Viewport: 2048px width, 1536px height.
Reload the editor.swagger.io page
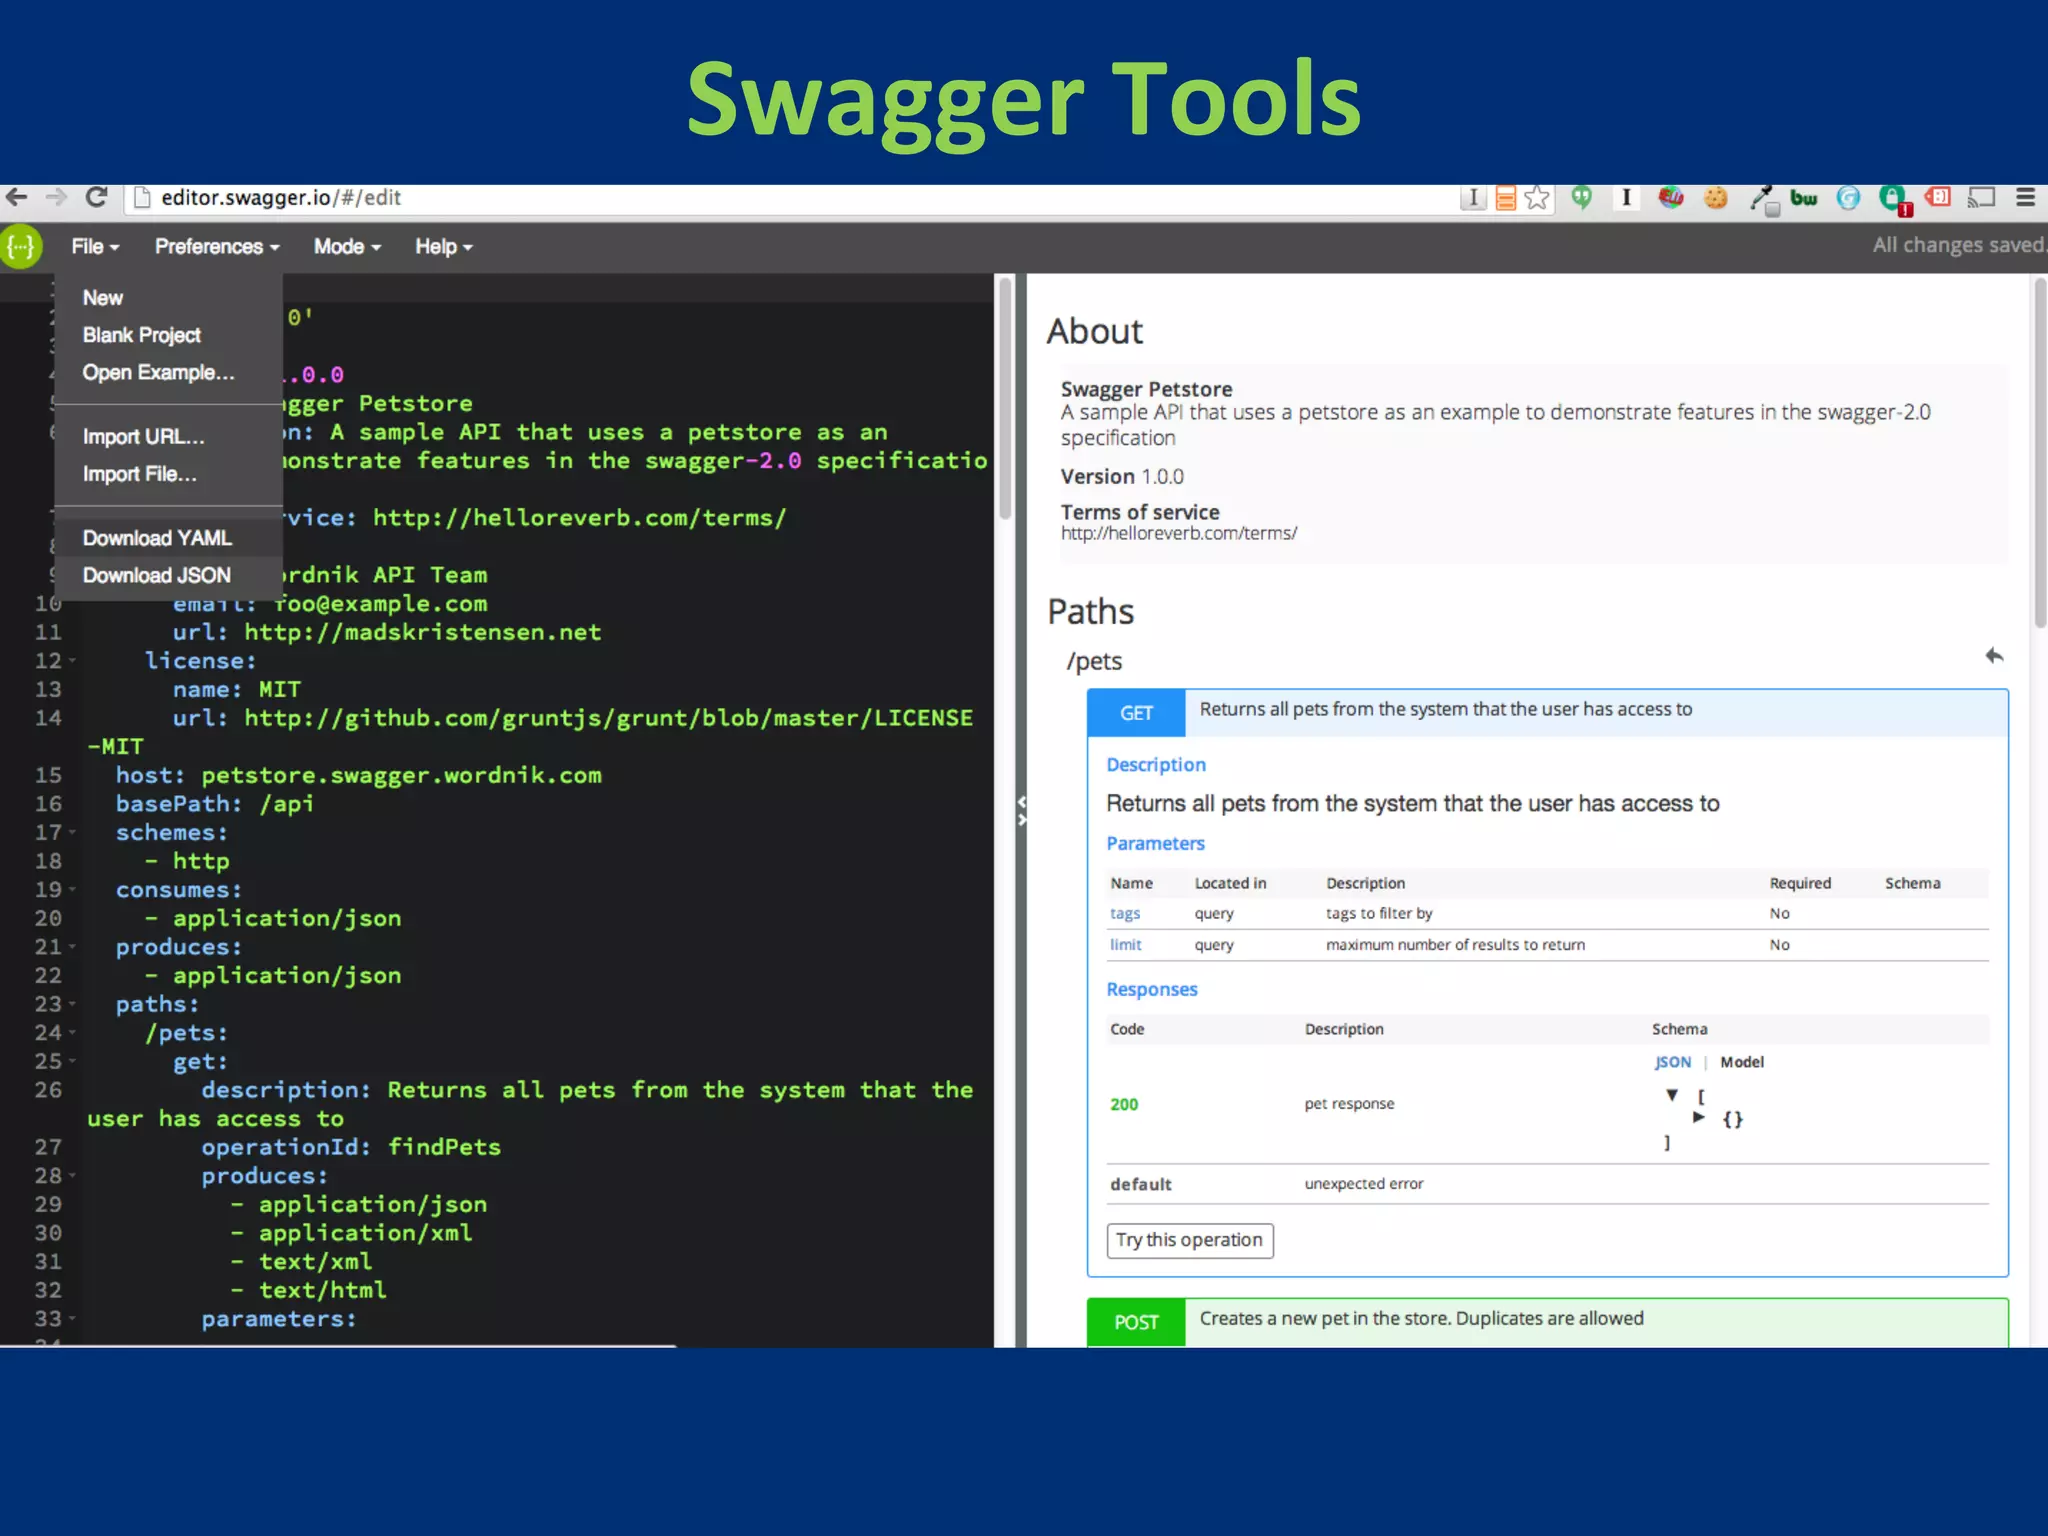click(96, 197)
